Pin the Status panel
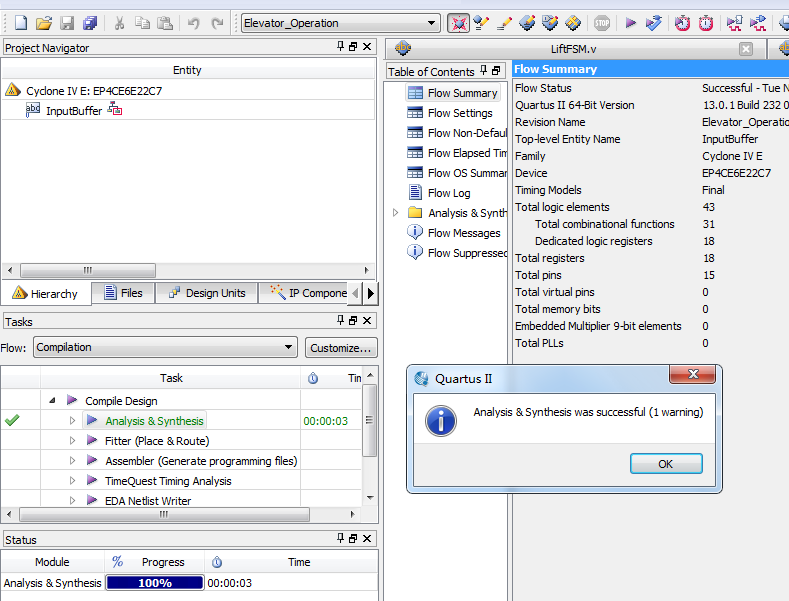 click(341, 538)
